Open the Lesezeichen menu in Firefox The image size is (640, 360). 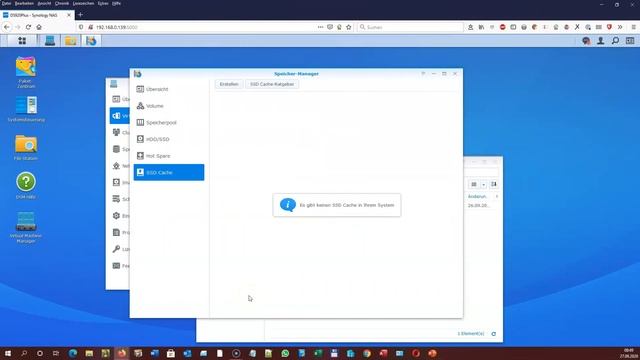tap(83, 3)
